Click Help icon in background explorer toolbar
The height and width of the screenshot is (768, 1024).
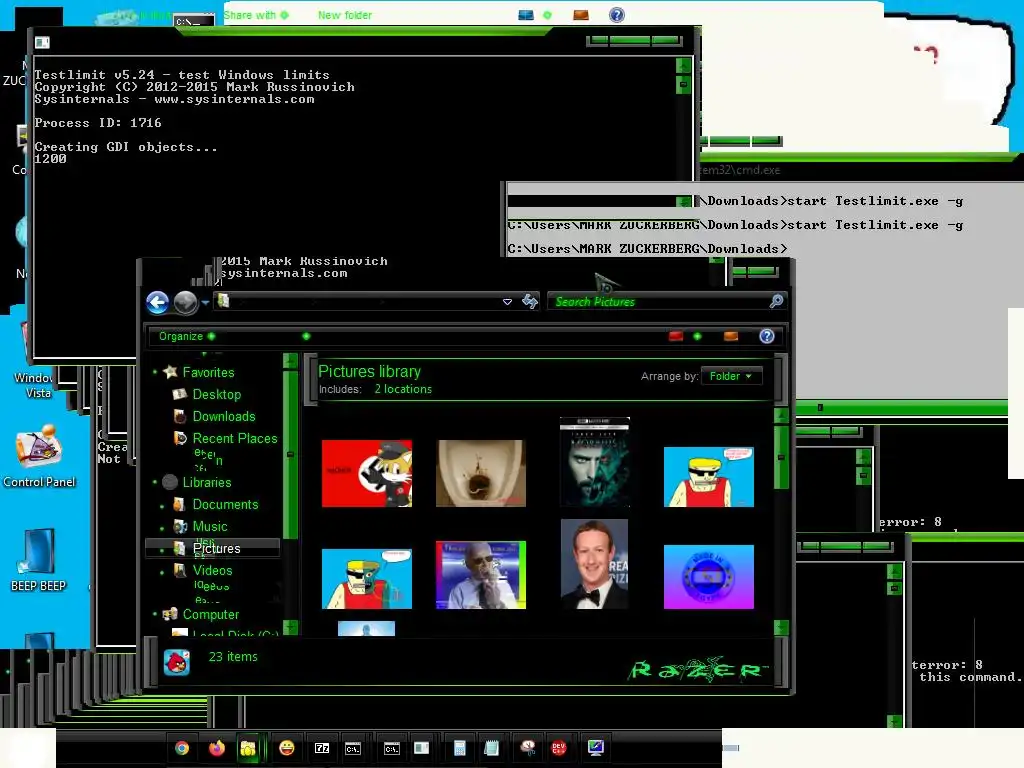pos(616,15)
